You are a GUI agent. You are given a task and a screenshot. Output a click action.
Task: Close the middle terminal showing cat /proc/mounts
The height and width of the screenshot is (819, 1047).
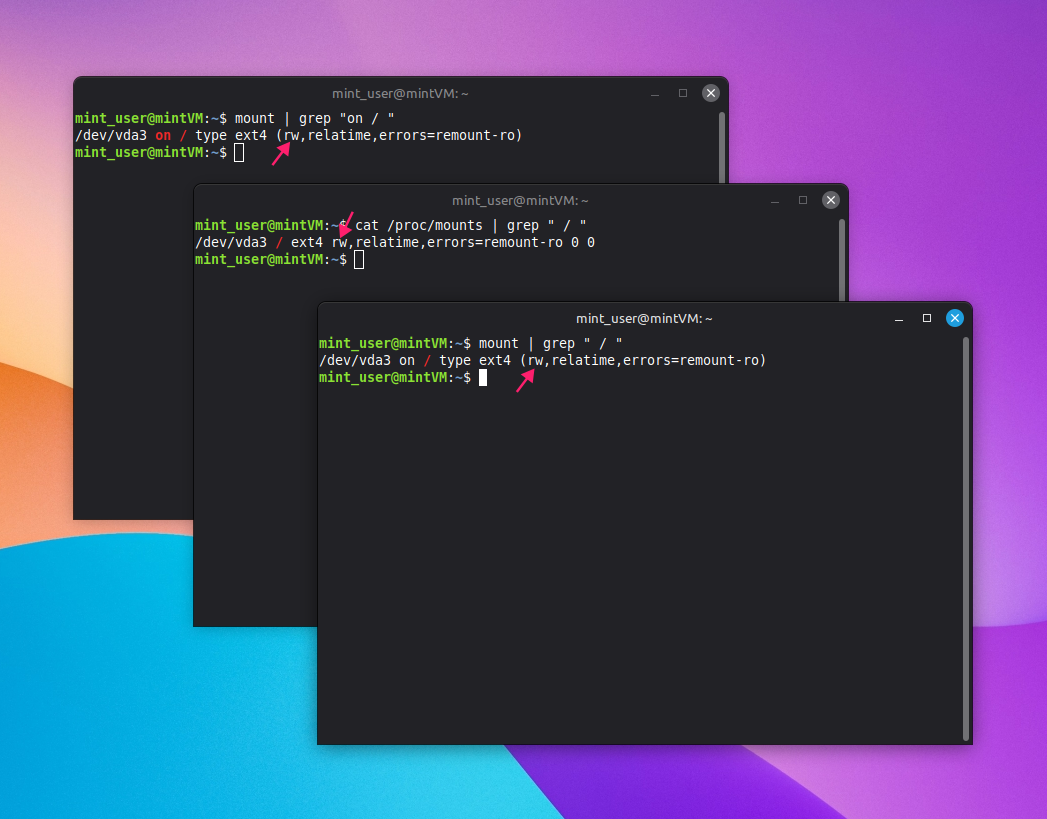click(x=830, y=200)
